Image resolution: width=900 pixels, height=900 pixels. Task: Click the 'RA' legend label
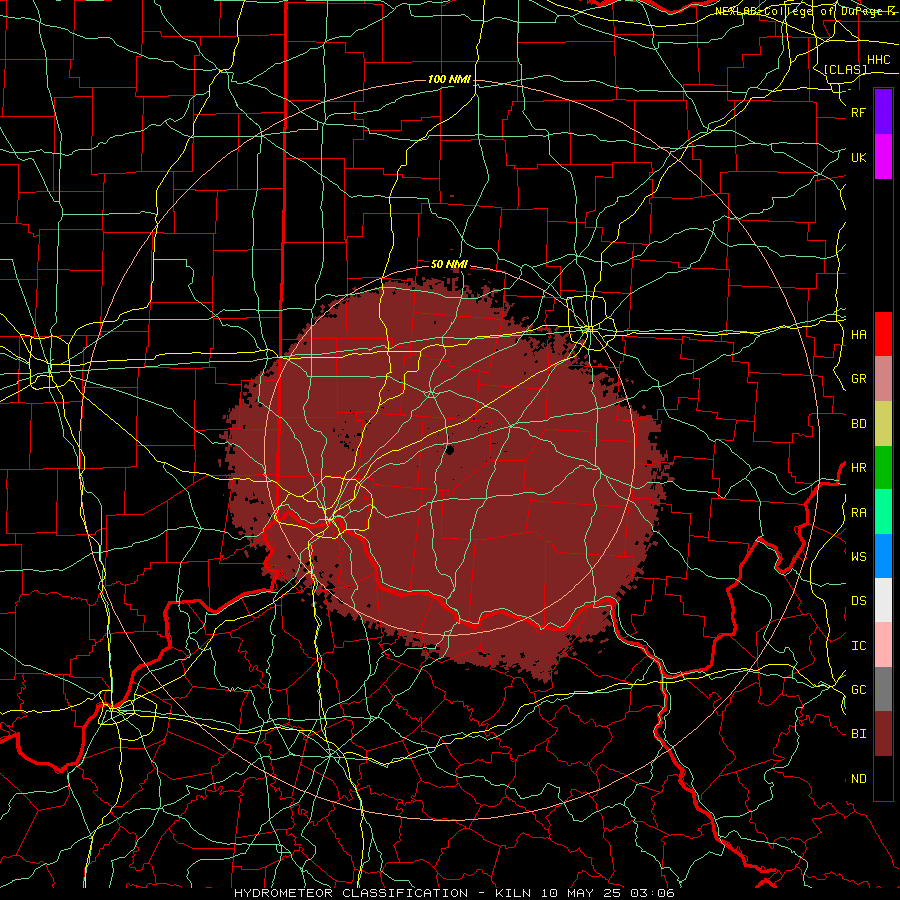tap(859, 513)
